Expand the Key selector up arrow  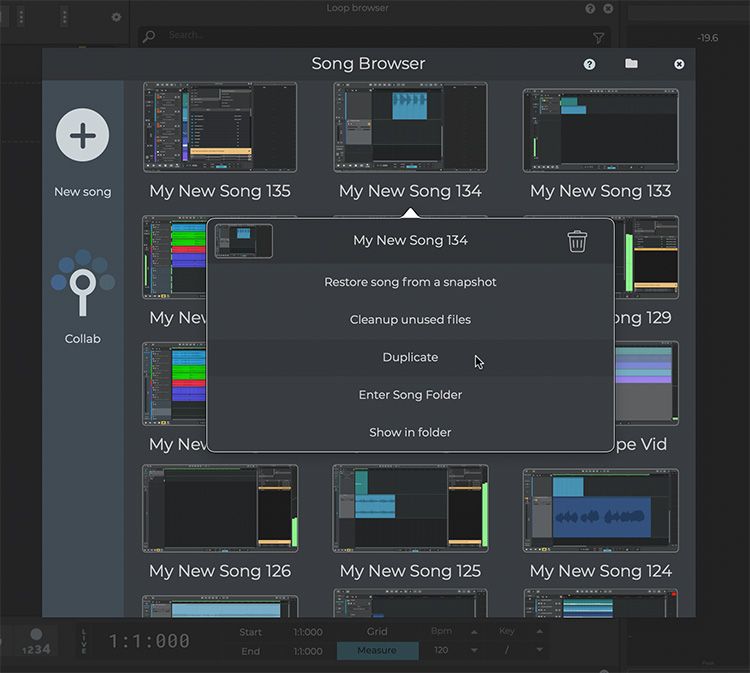coord(541,632)
